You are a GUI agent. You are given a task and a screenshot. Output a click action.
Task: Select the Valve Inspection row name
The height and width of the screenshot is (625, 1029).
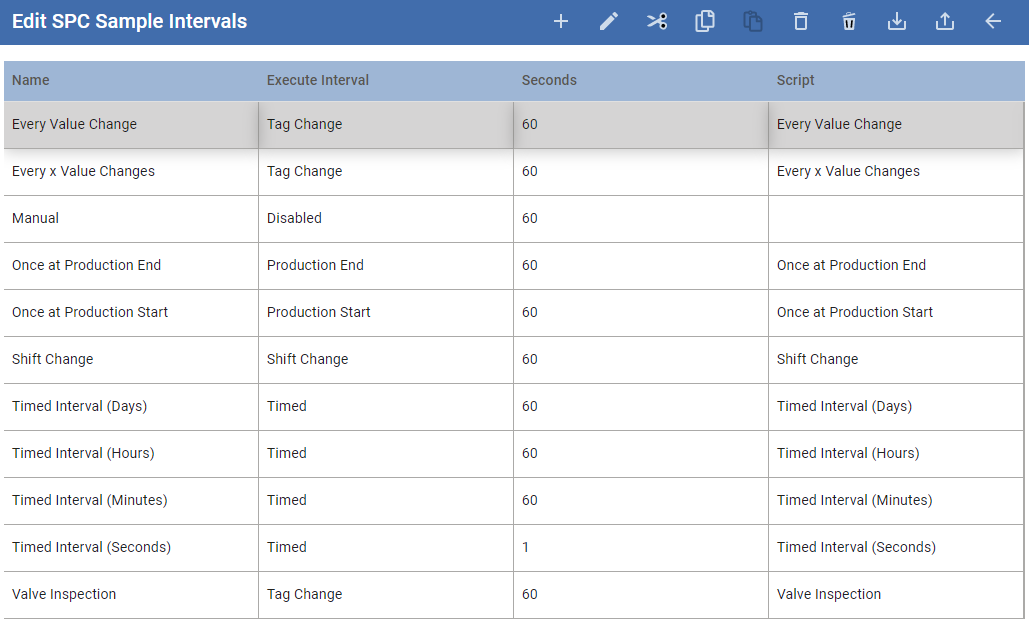point(64,594)
